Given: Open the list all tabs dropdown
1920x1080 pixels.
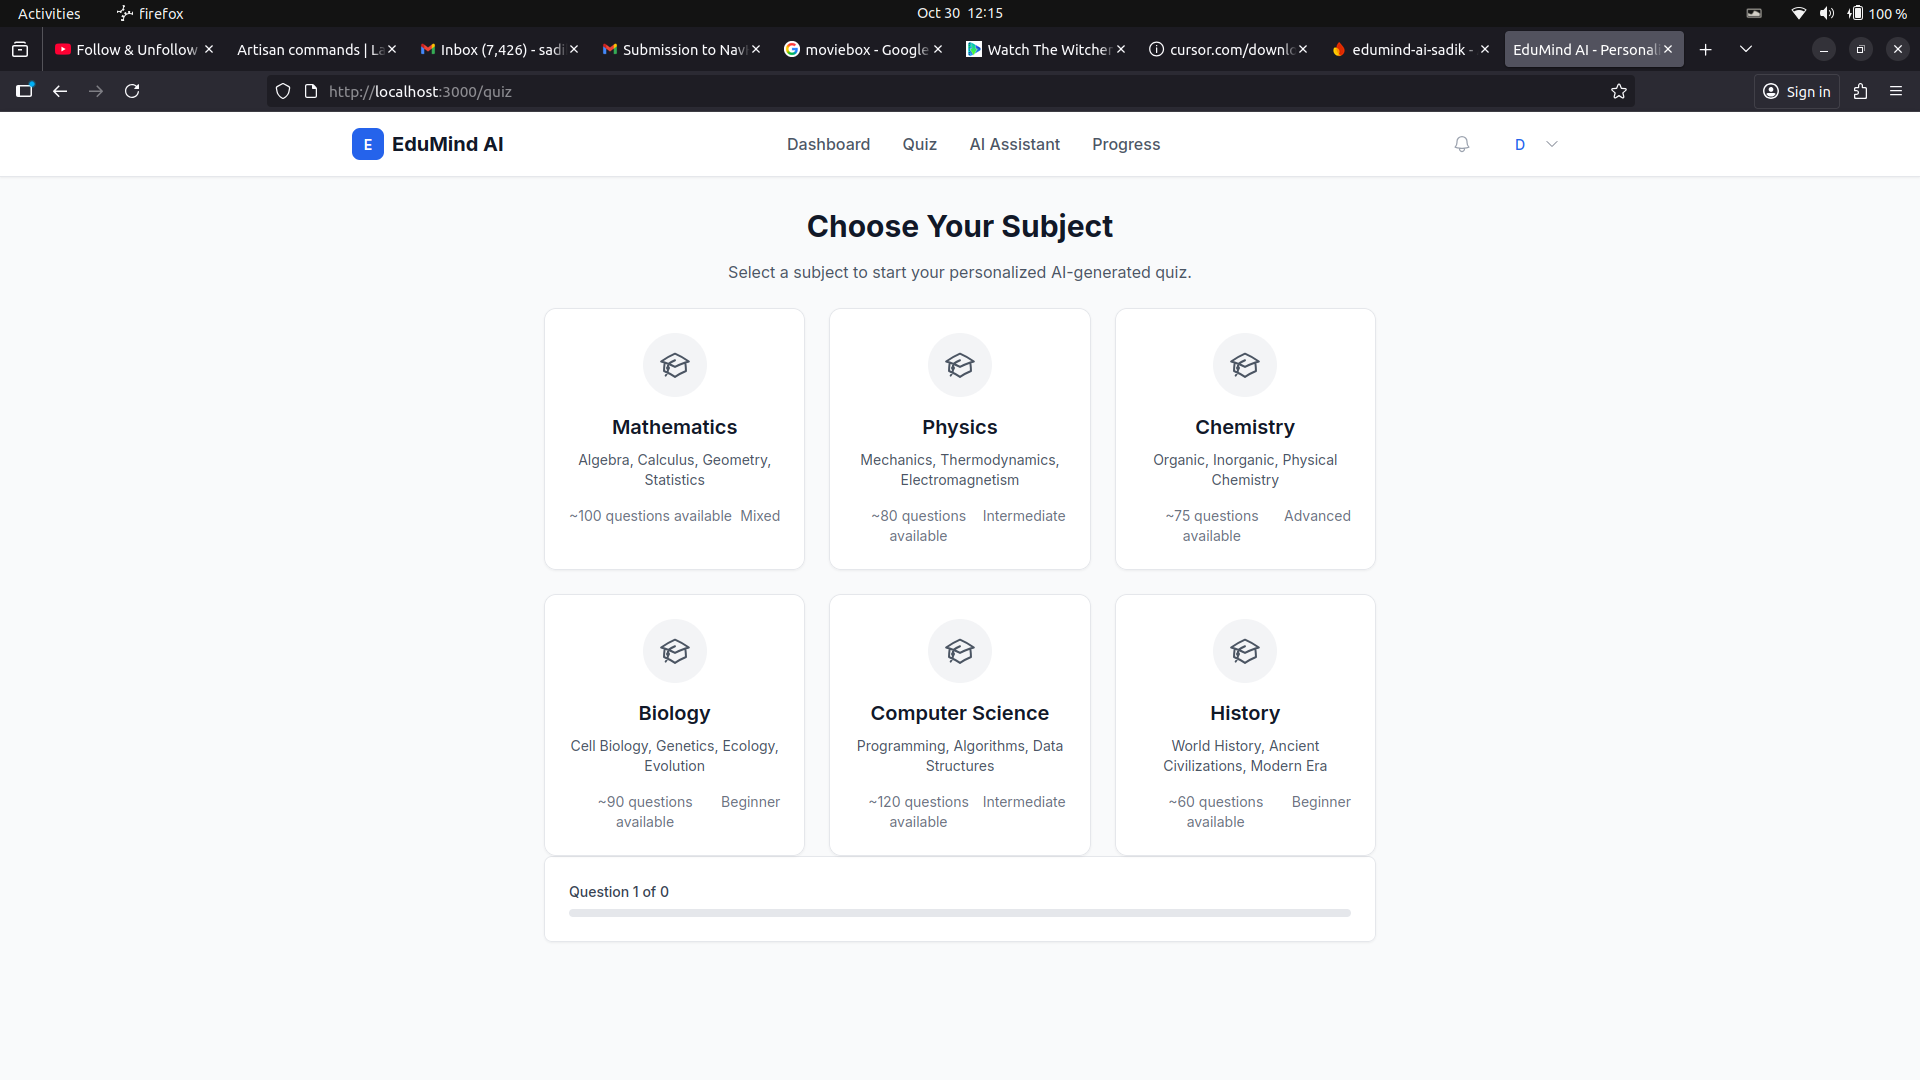Looking at the screenshot, I should [1746, 49].
